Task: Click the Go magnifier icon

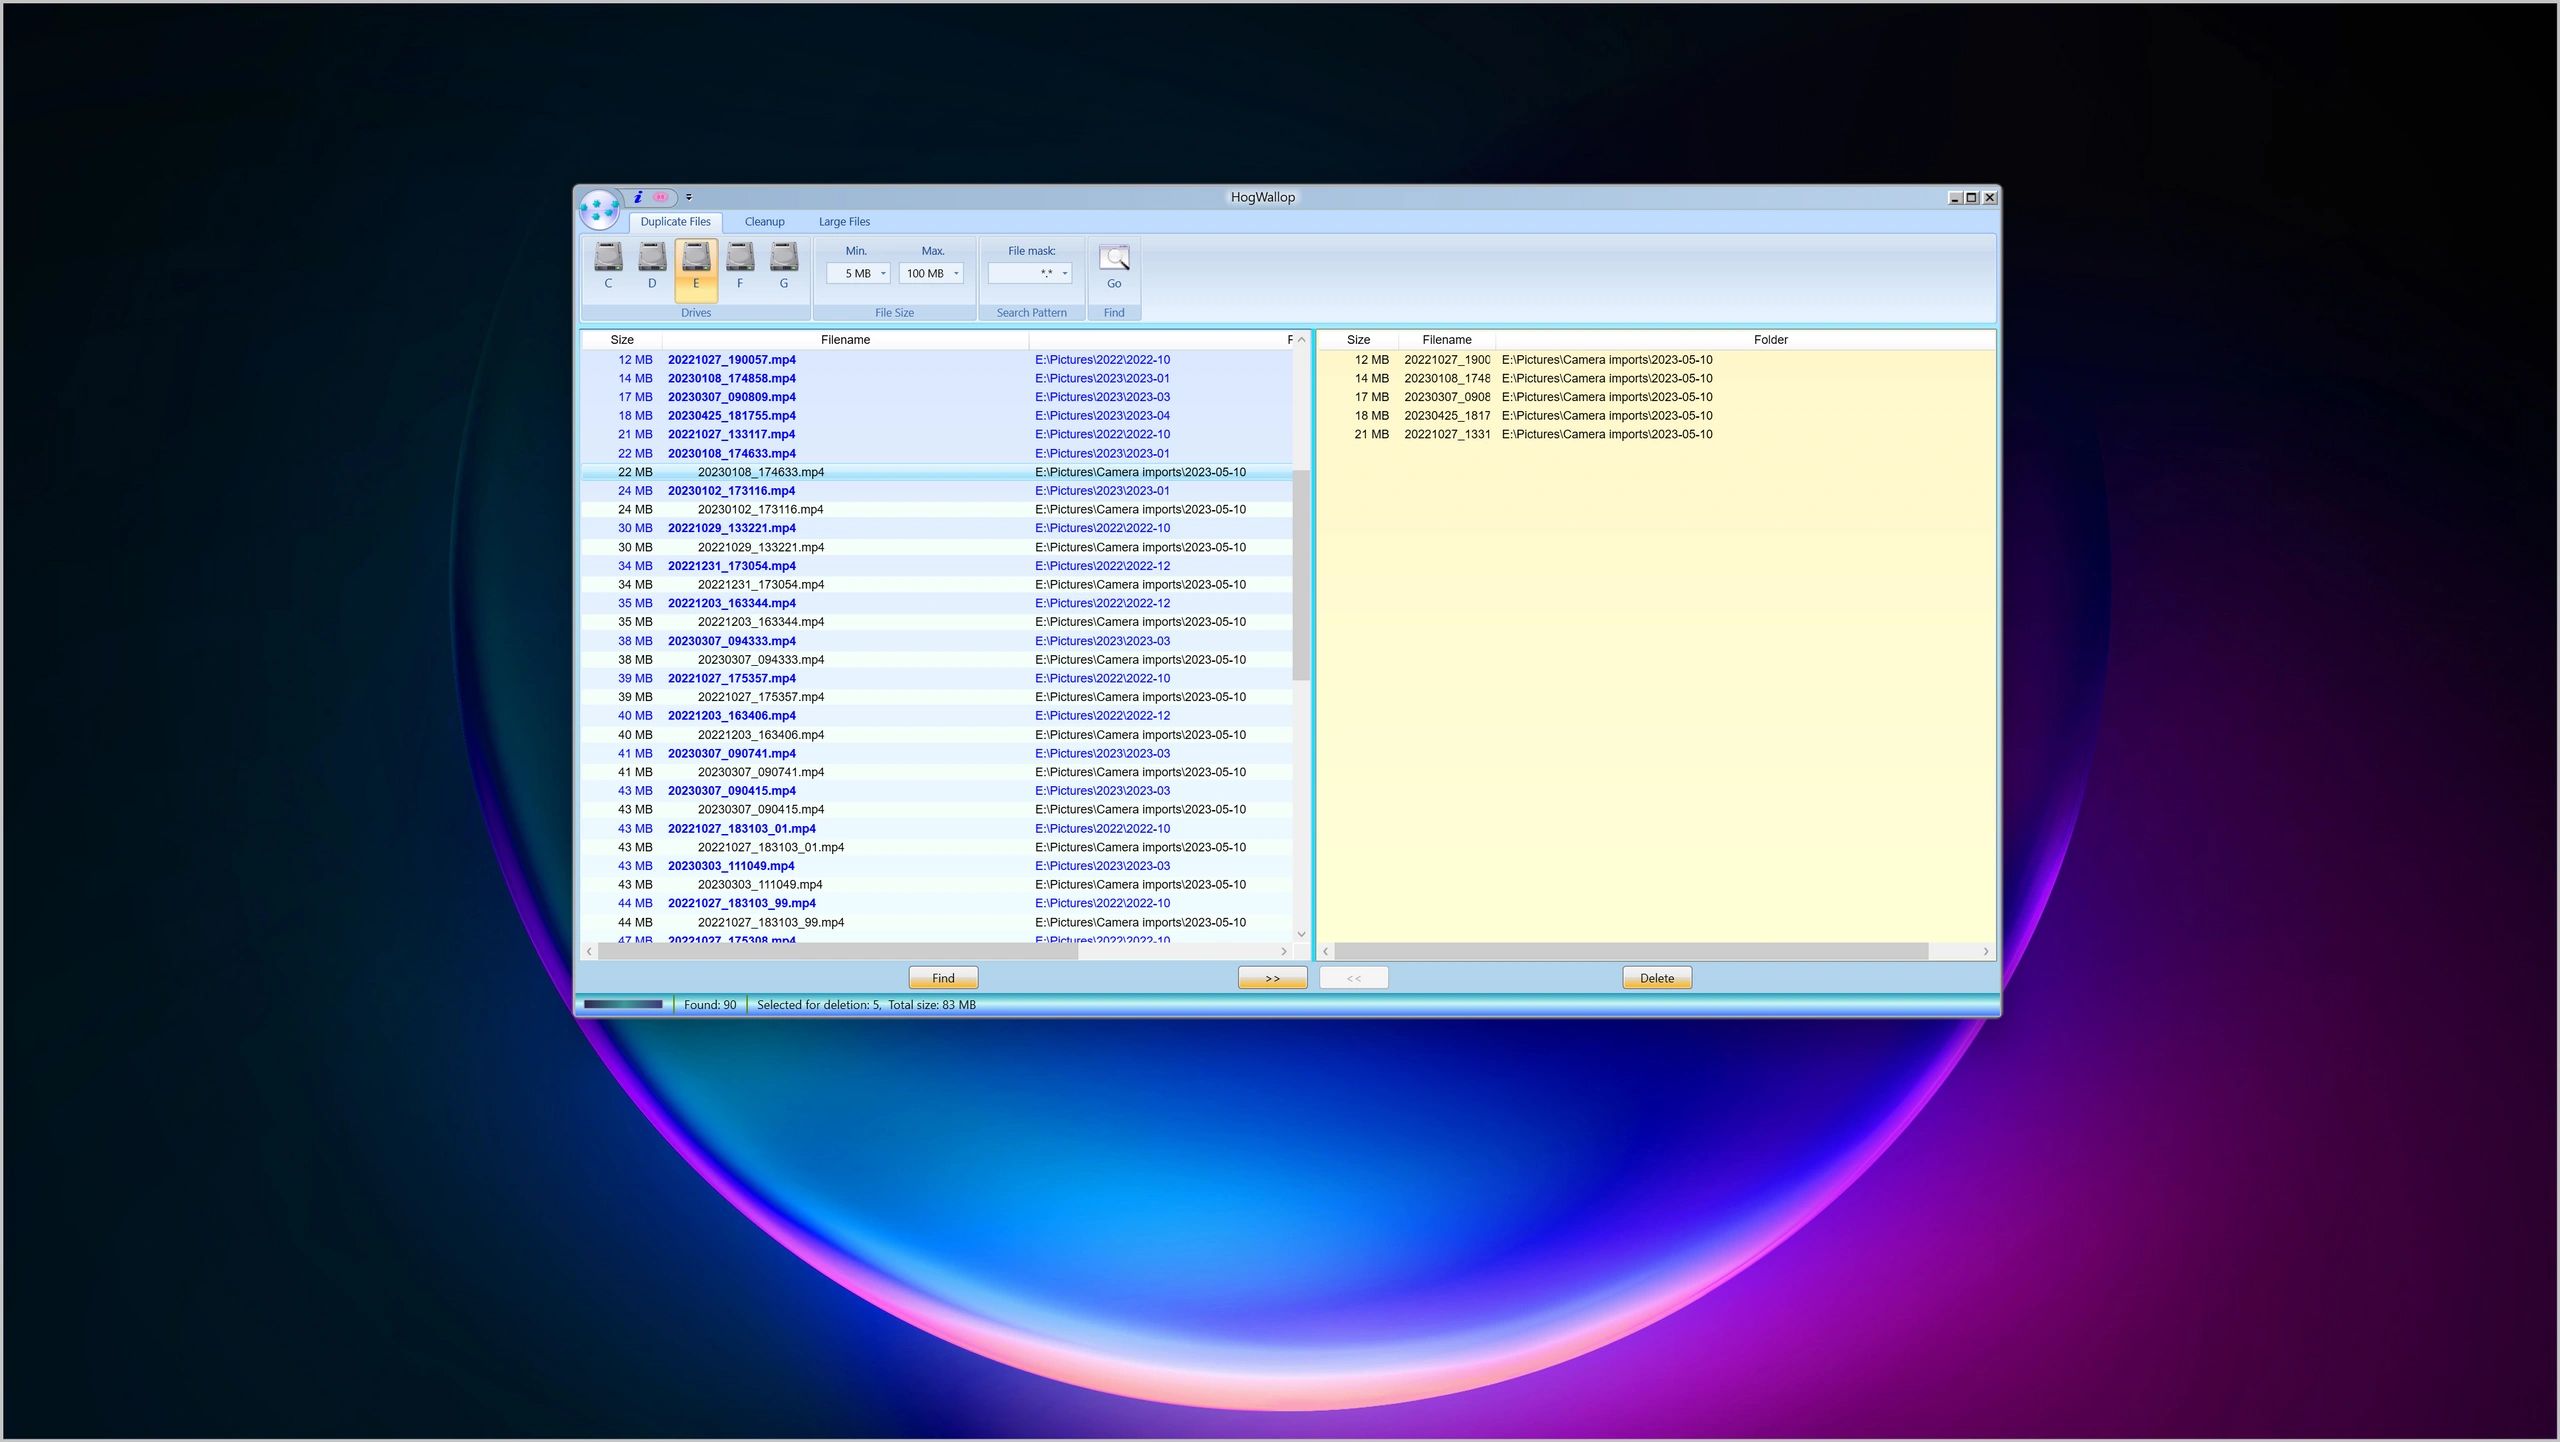Action: tap(1113, 260)
